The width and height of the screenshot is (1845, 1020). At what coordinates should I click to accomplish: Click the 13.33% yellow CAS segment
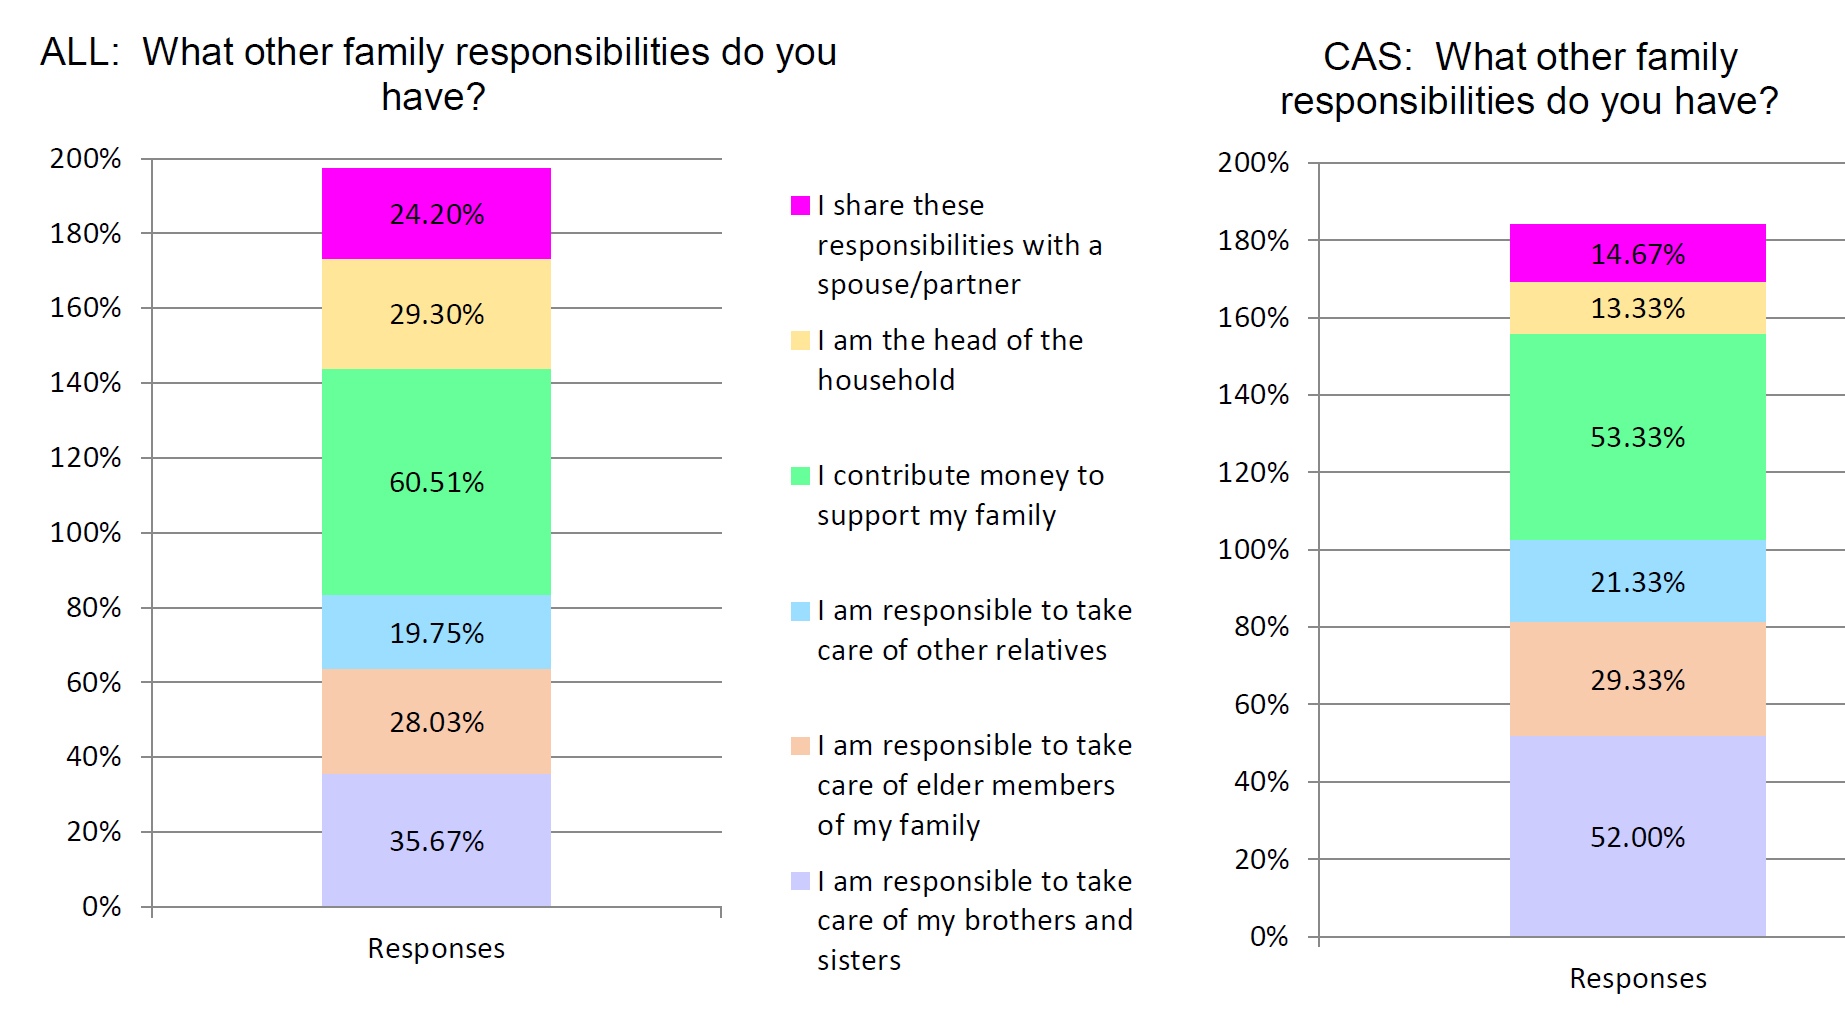tap(1637, 308)
